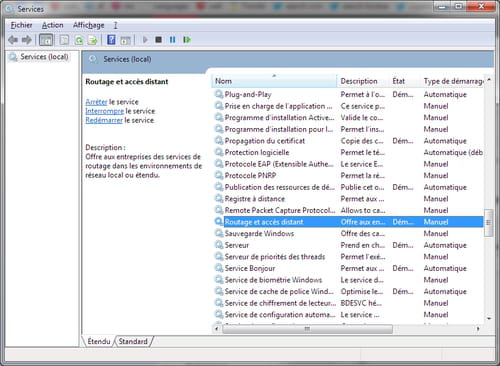This screenshot has height=366, width=500.
Task: Sort by the Nom column header
Action: (274, 81)
